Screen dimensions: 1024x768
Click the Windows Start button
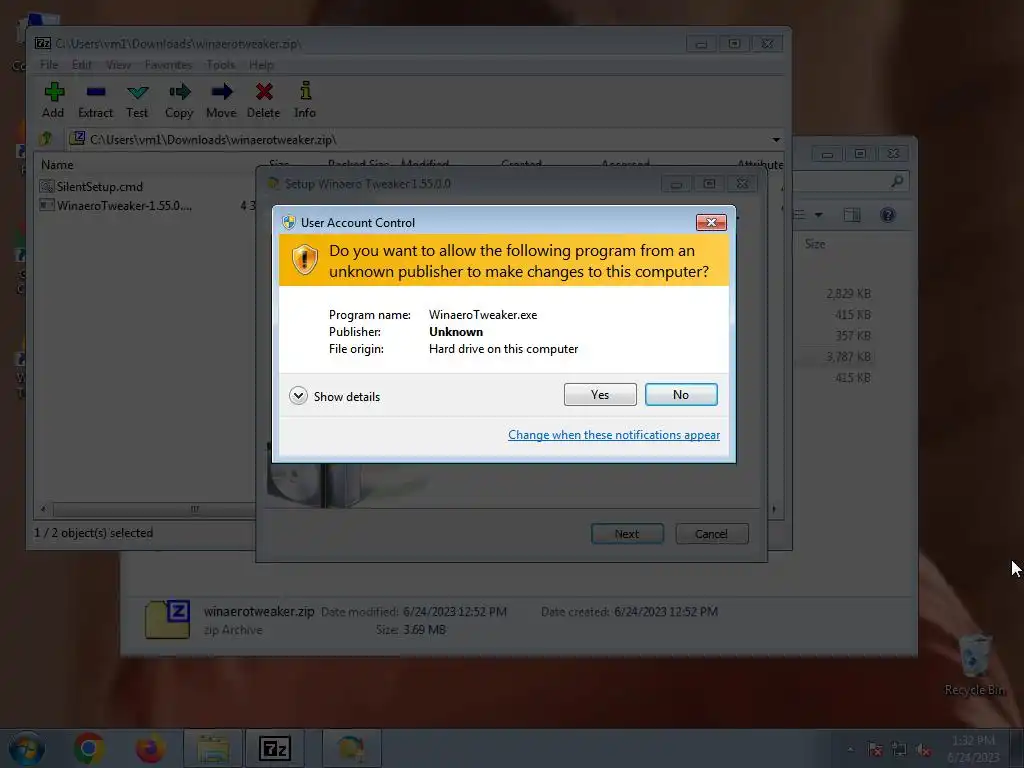click(x=27, y=748)
